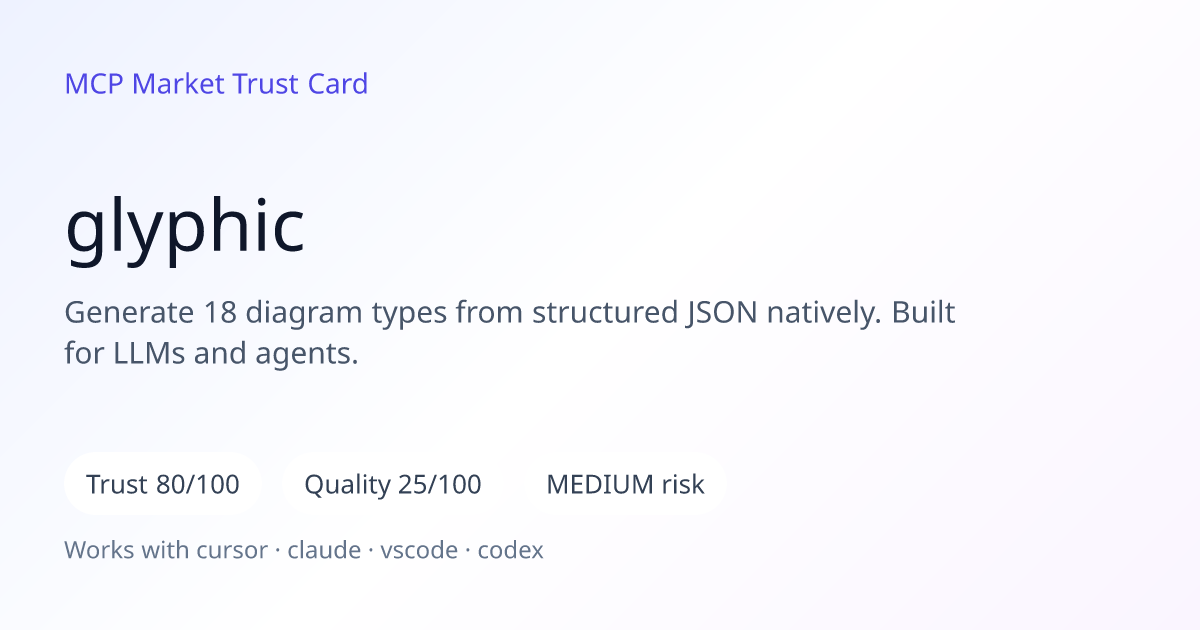1200x630 pixels.
Task: Click the word structured in the description
Action: pos(605,313)
